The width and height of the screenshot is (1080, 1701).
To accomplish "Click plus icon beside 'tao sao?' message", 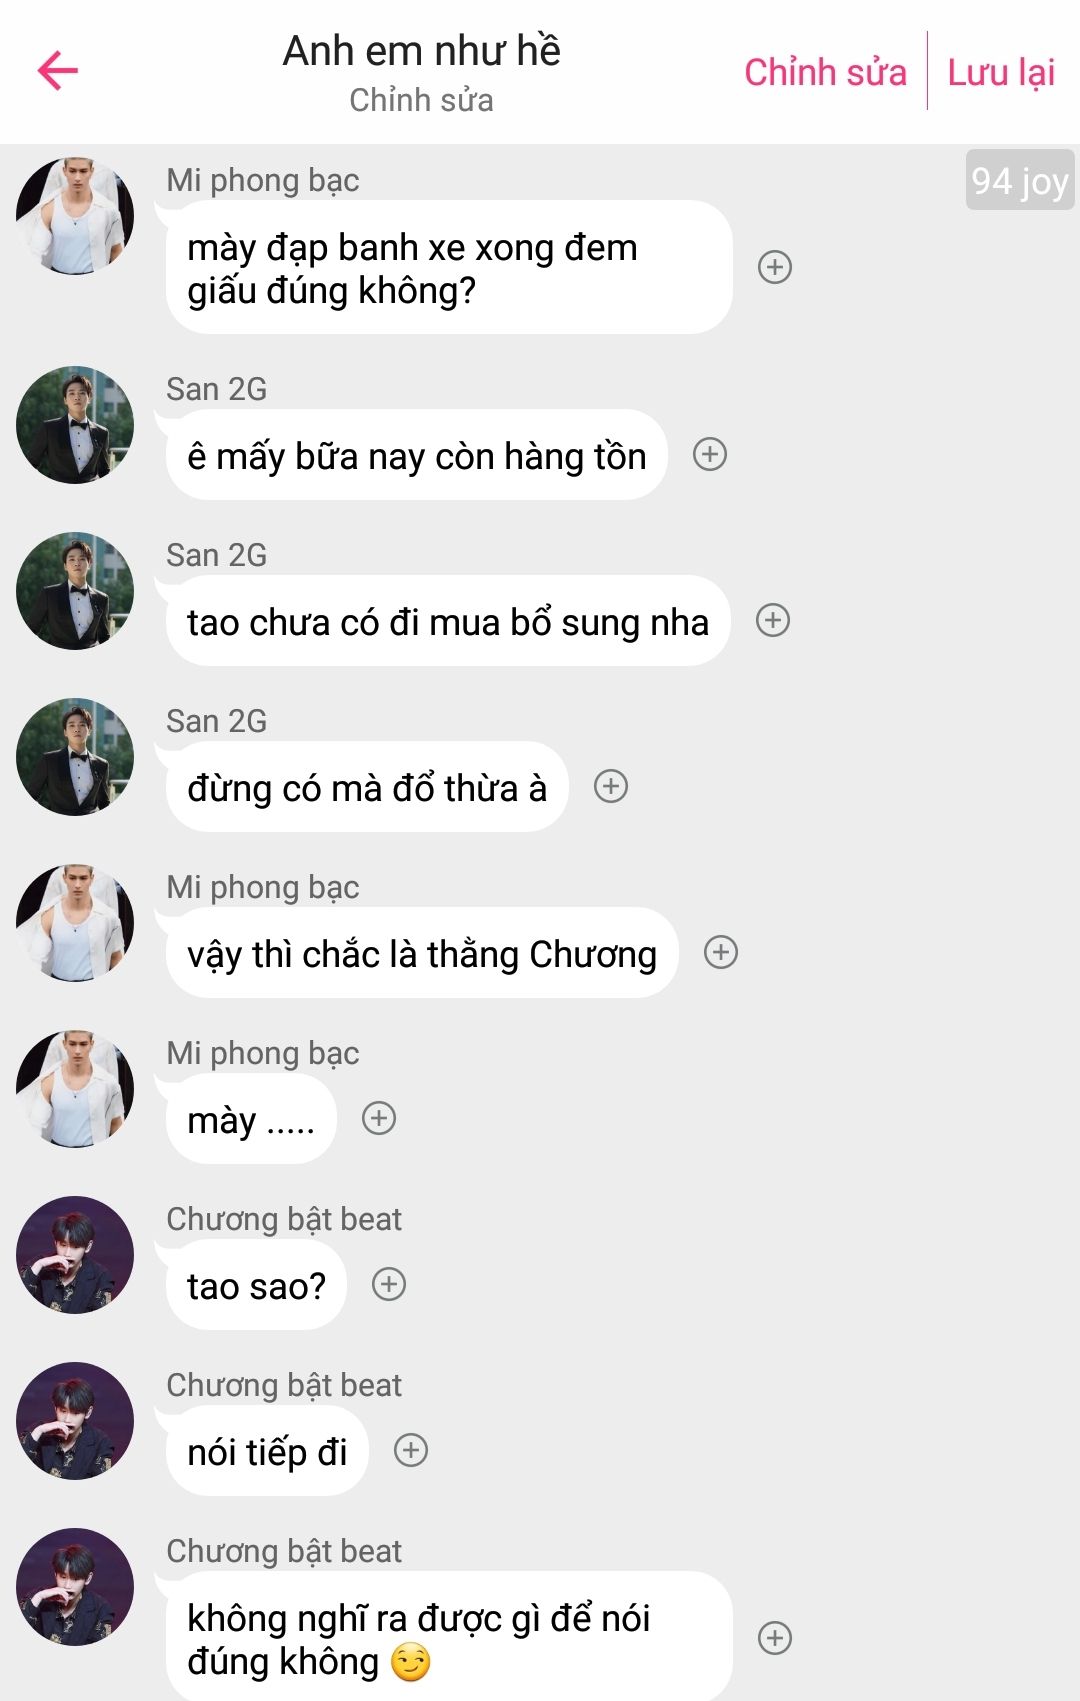I will tap(389, 1284).
